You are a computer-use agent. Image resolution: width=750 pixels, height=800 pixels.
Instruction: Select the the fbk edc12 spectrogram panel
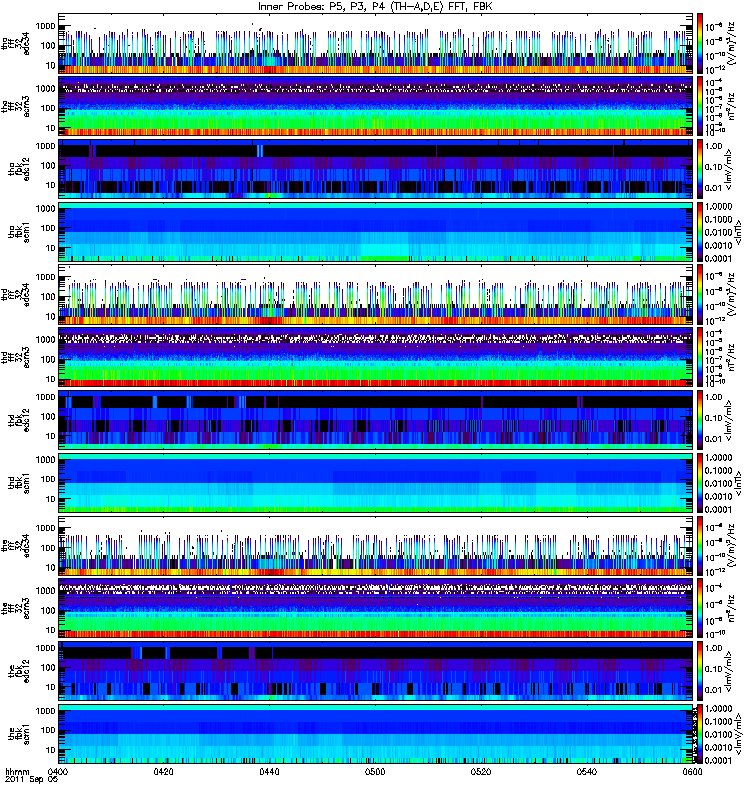(x=376, y=671)
